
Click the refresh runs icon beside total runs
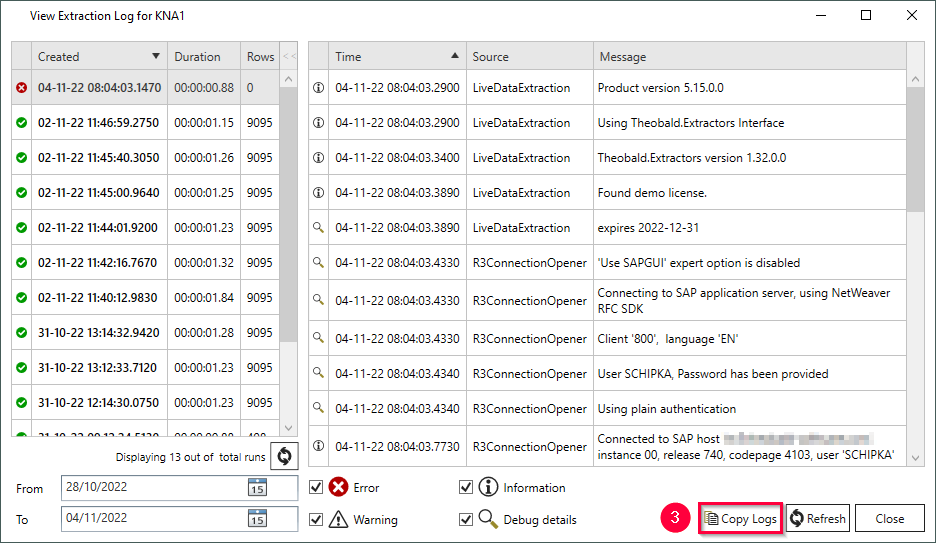284,456
